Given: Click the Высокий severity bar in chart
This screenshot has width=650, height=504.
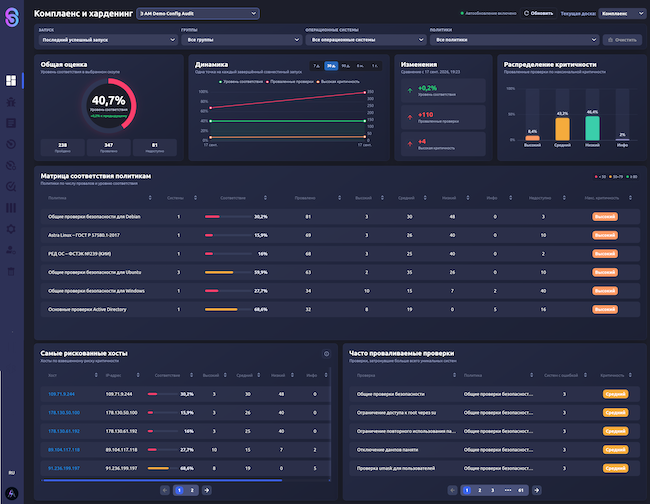Looking at the screenshot, I should pos(533,138).
